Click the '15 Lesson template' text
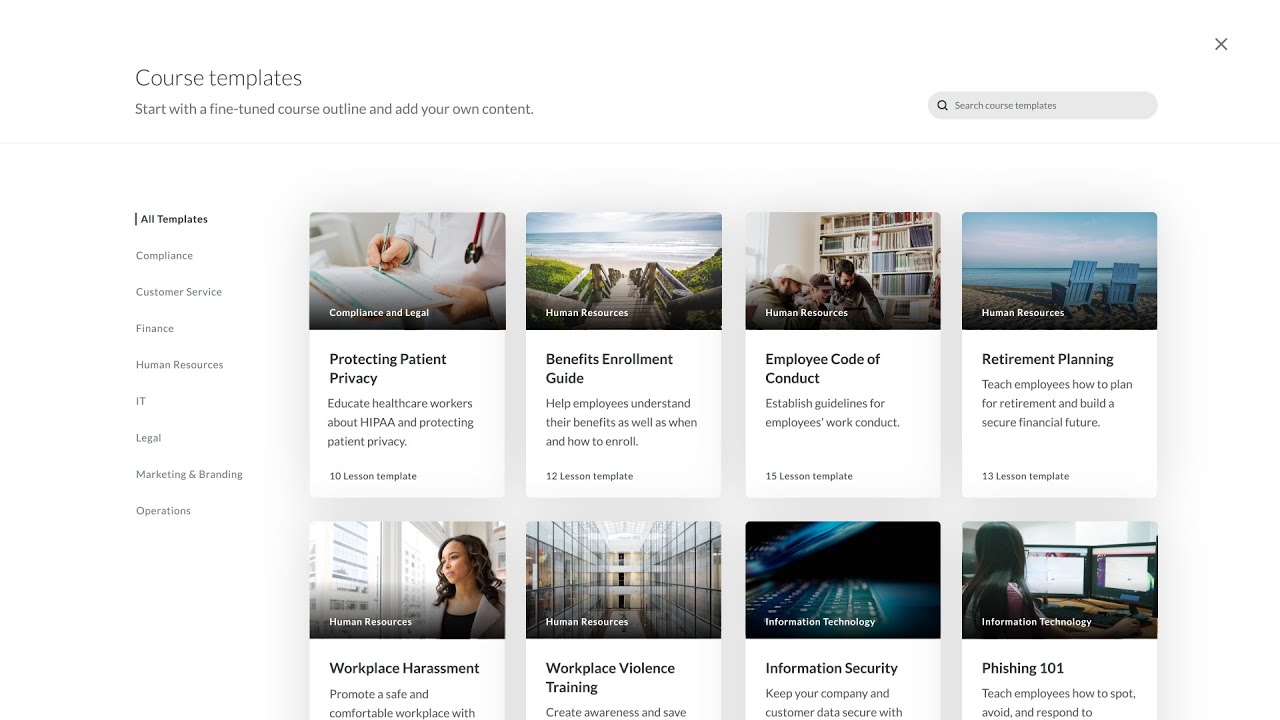 tap(809, 476)
